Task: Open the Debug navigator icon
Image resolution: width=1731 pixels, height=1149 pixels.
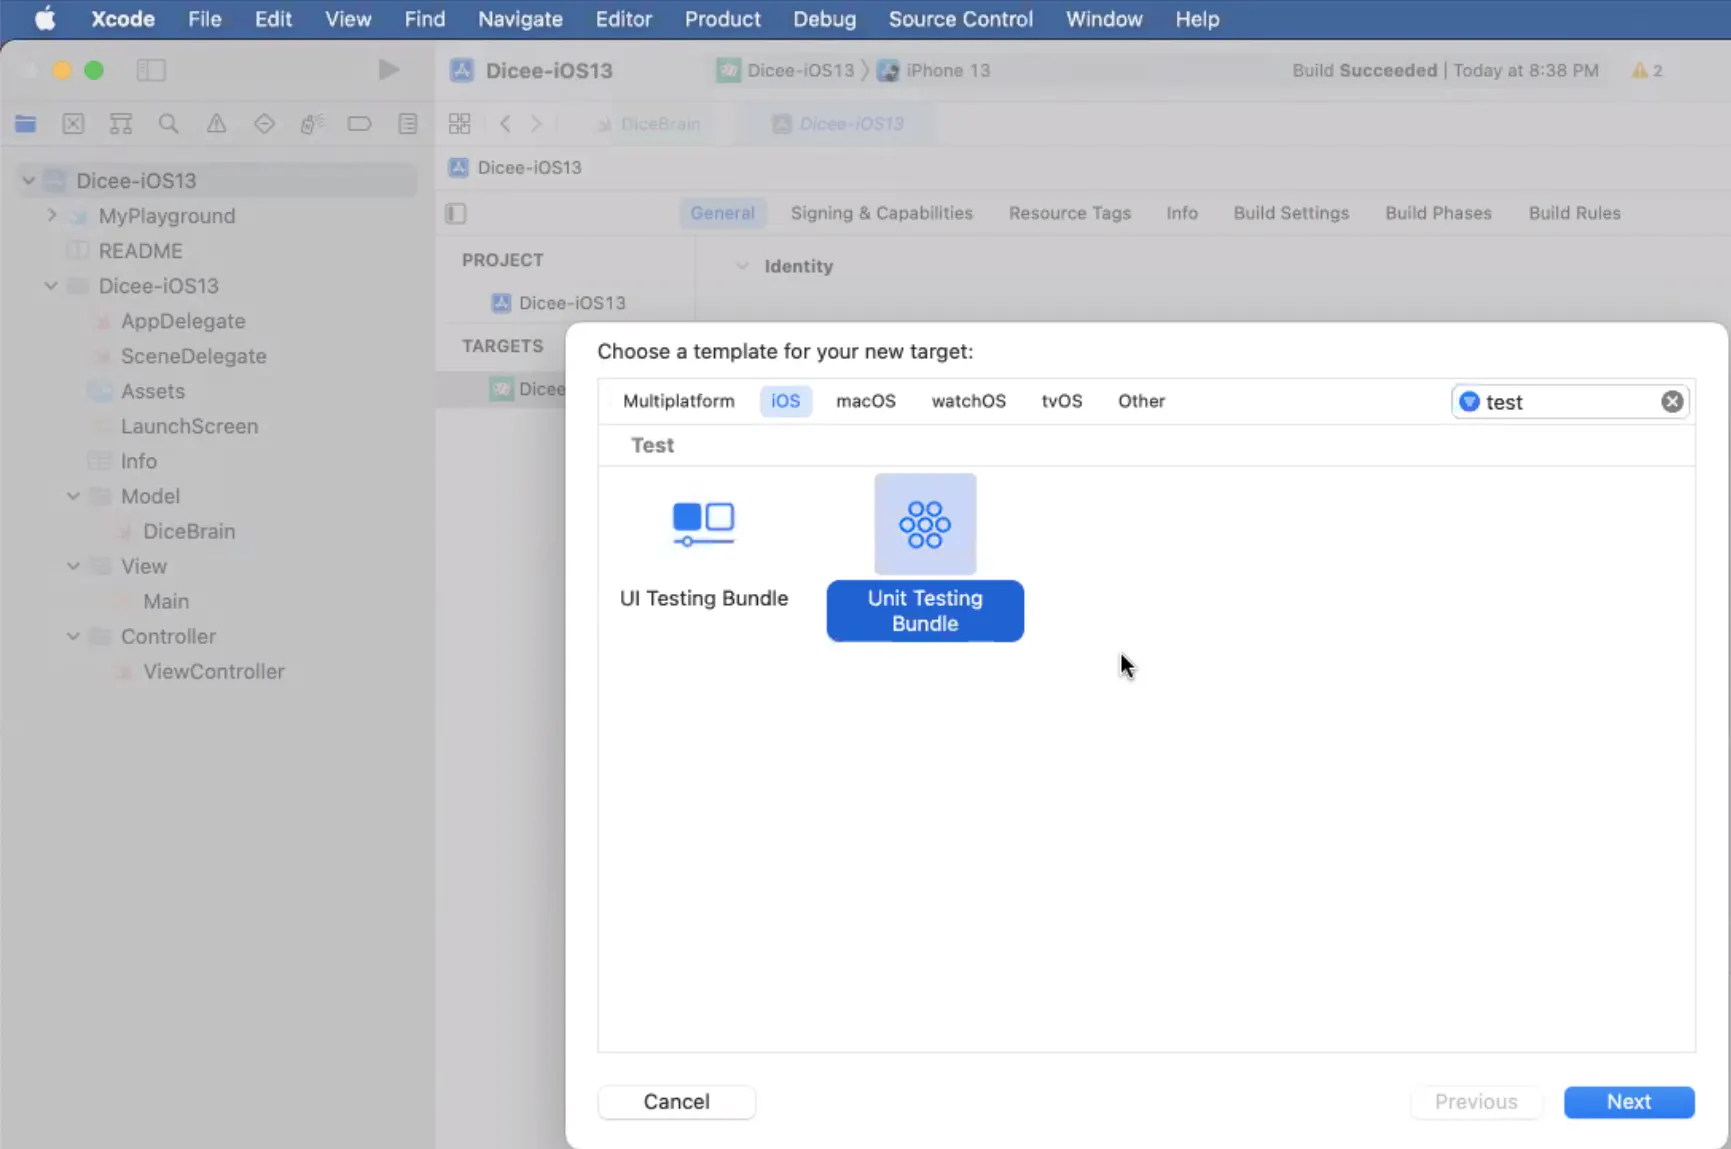Action: point(312,124)
